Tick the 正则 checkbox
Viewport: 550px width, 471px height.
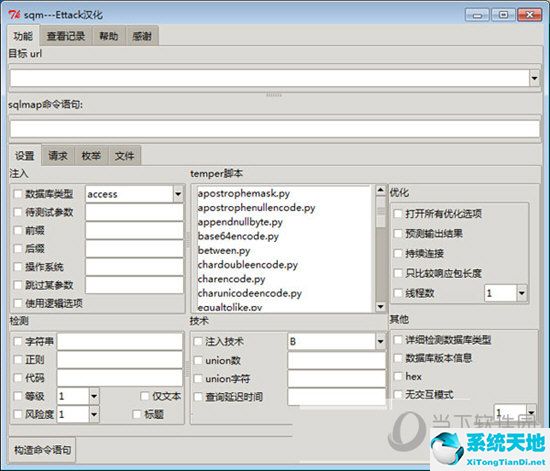[x=18, y=359]
